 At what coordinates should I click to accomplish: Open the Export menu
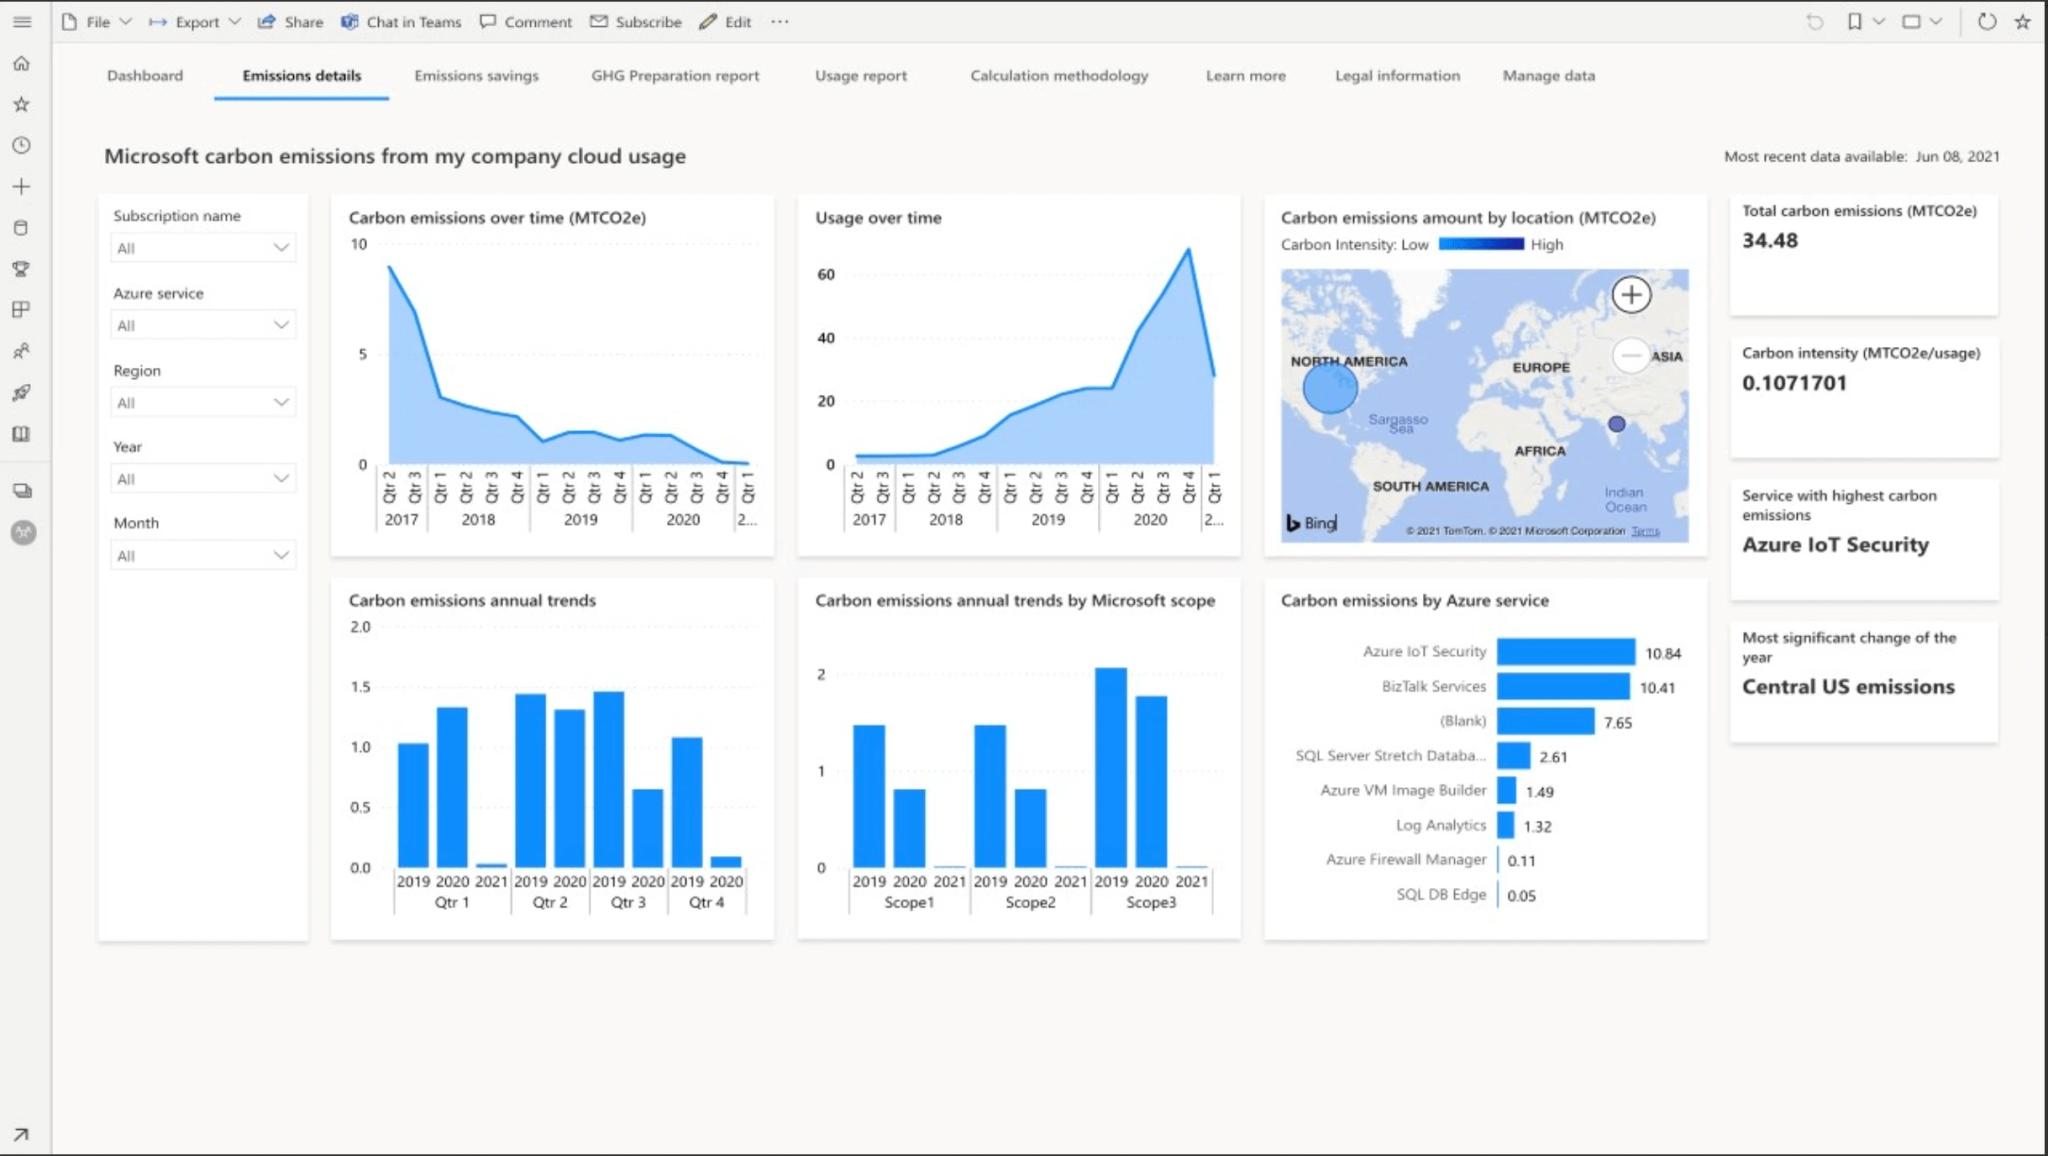pos(195,21)
